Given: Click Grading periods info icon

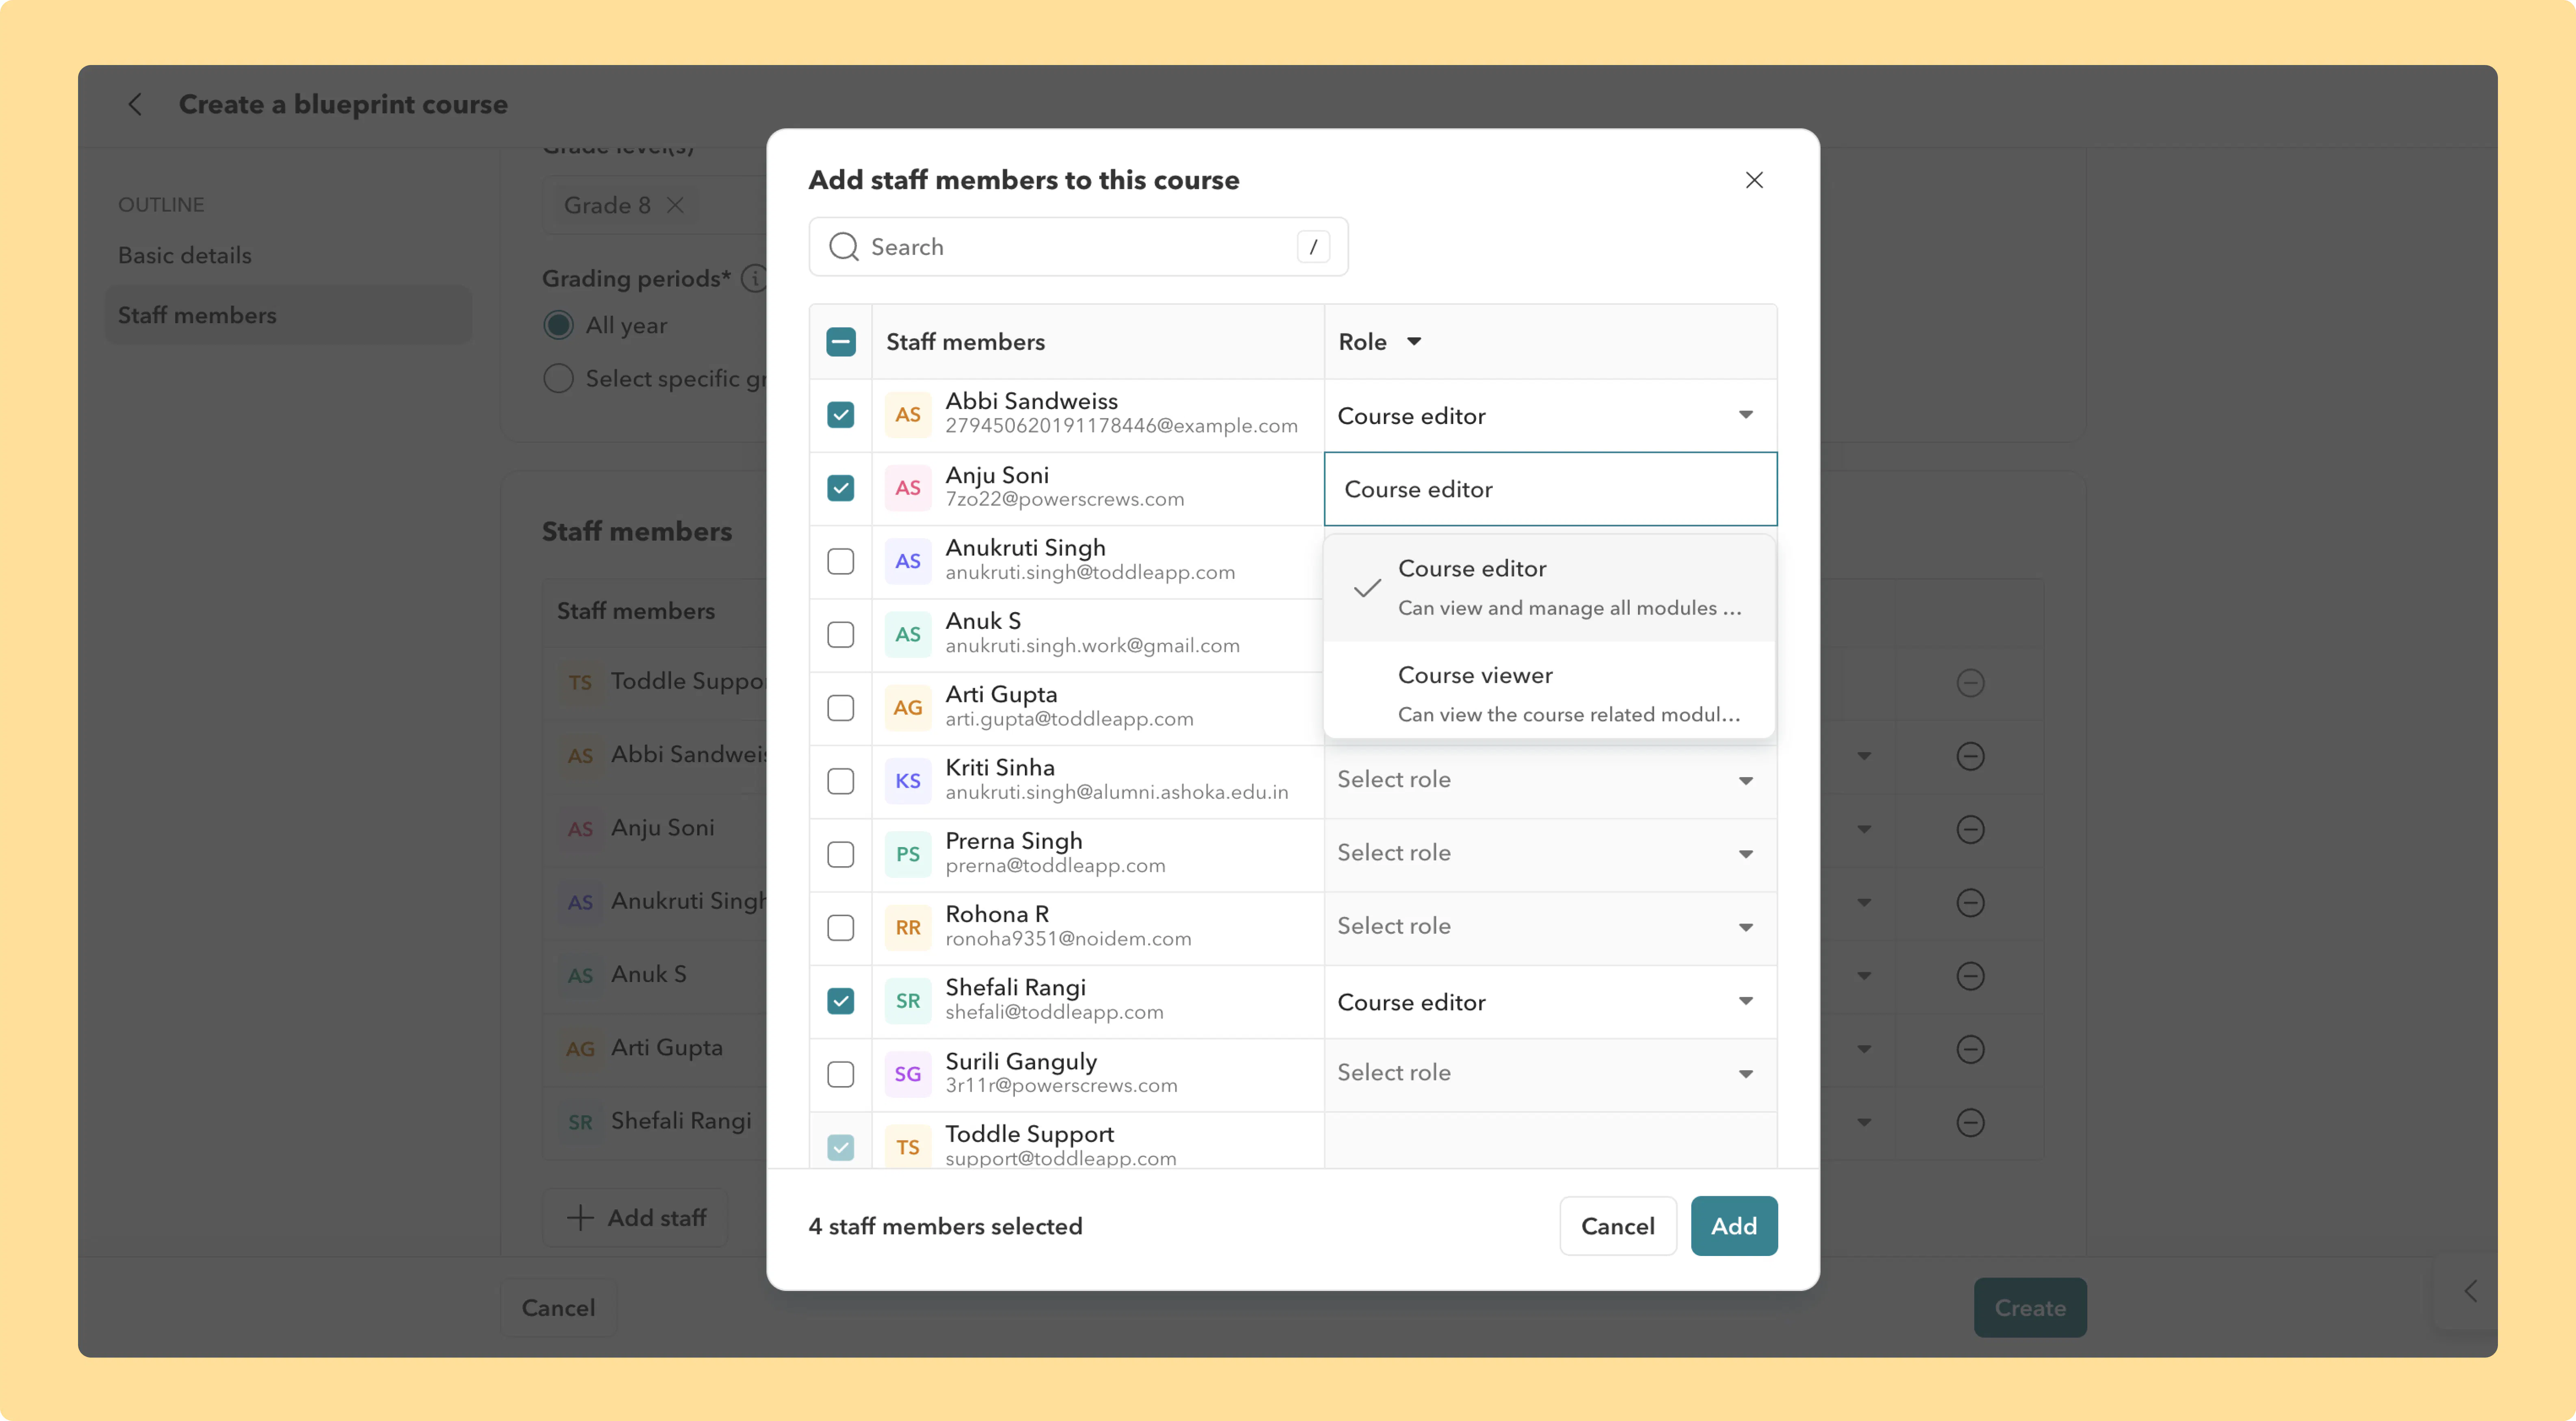Looking at the screenshot, I should point(754,278).
